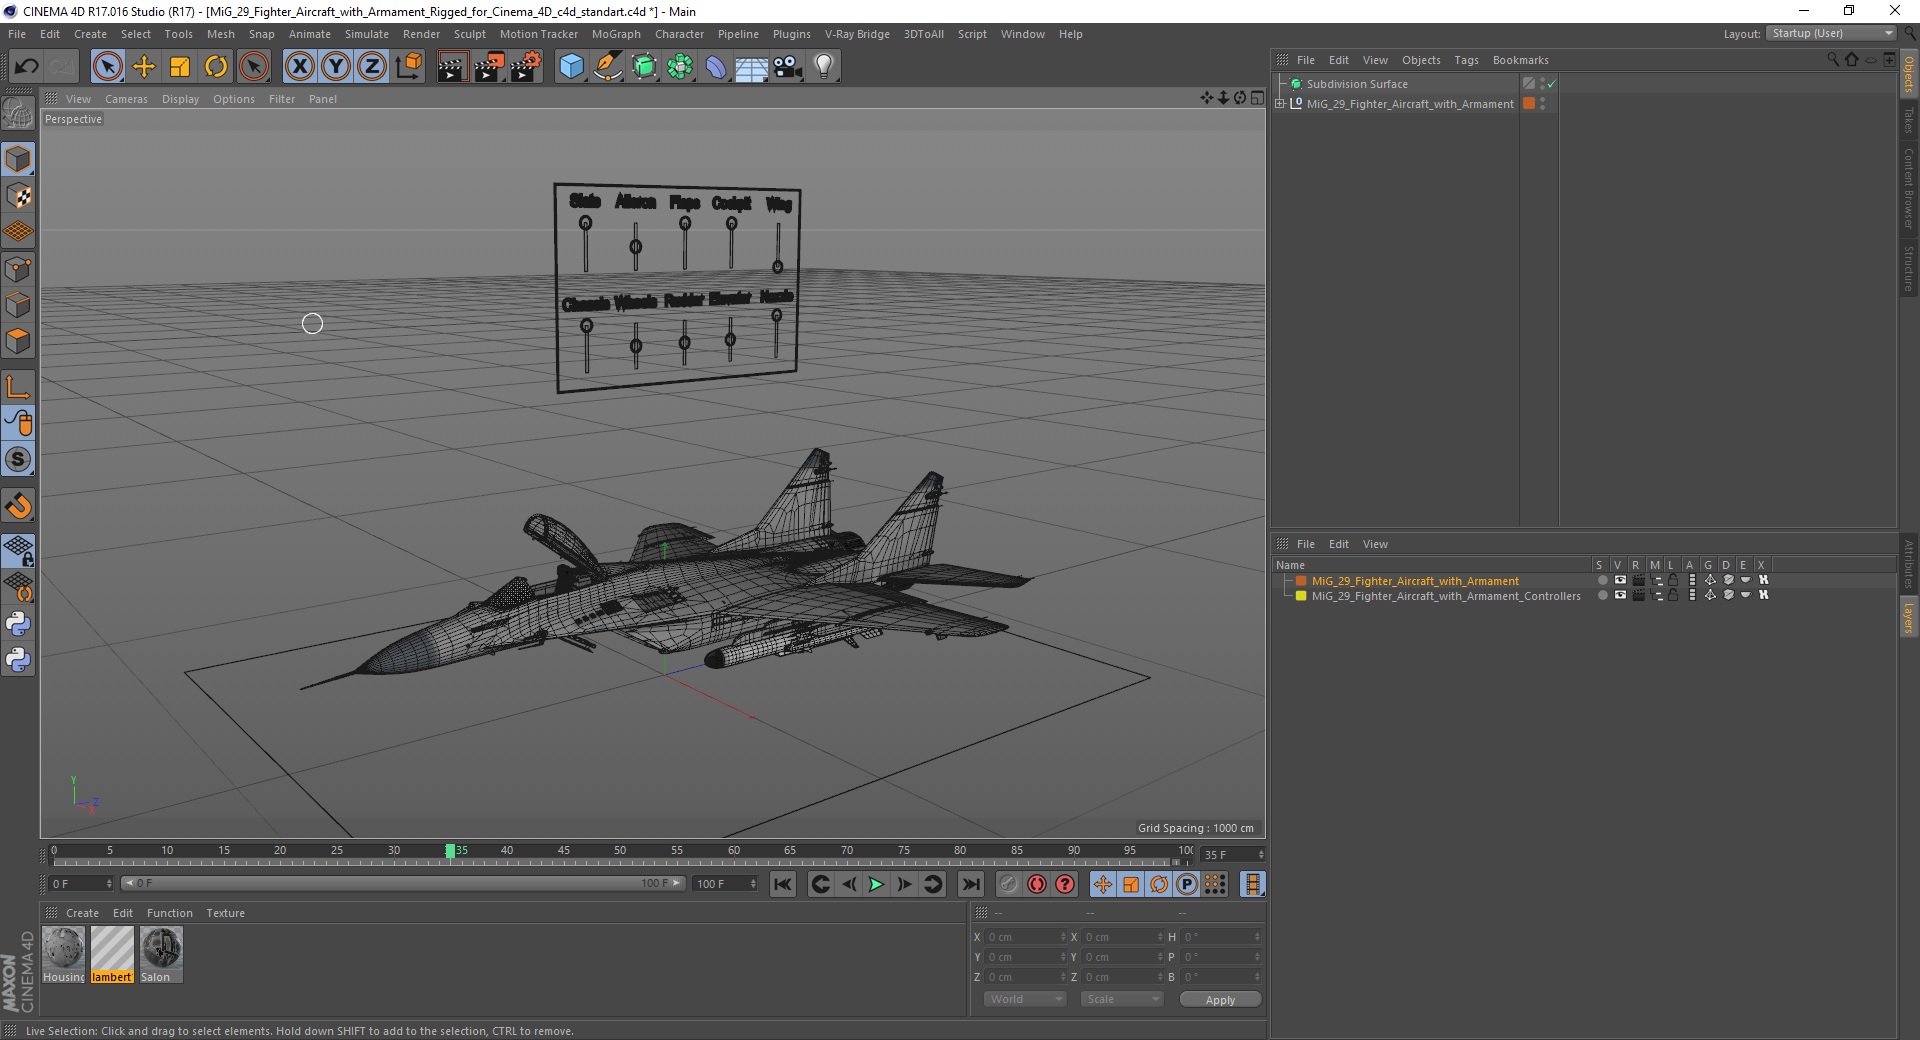Click the Coordinate System icon
Image resolution: width=1920 pixels, height=1040 pixels.
tap(408, 67)
